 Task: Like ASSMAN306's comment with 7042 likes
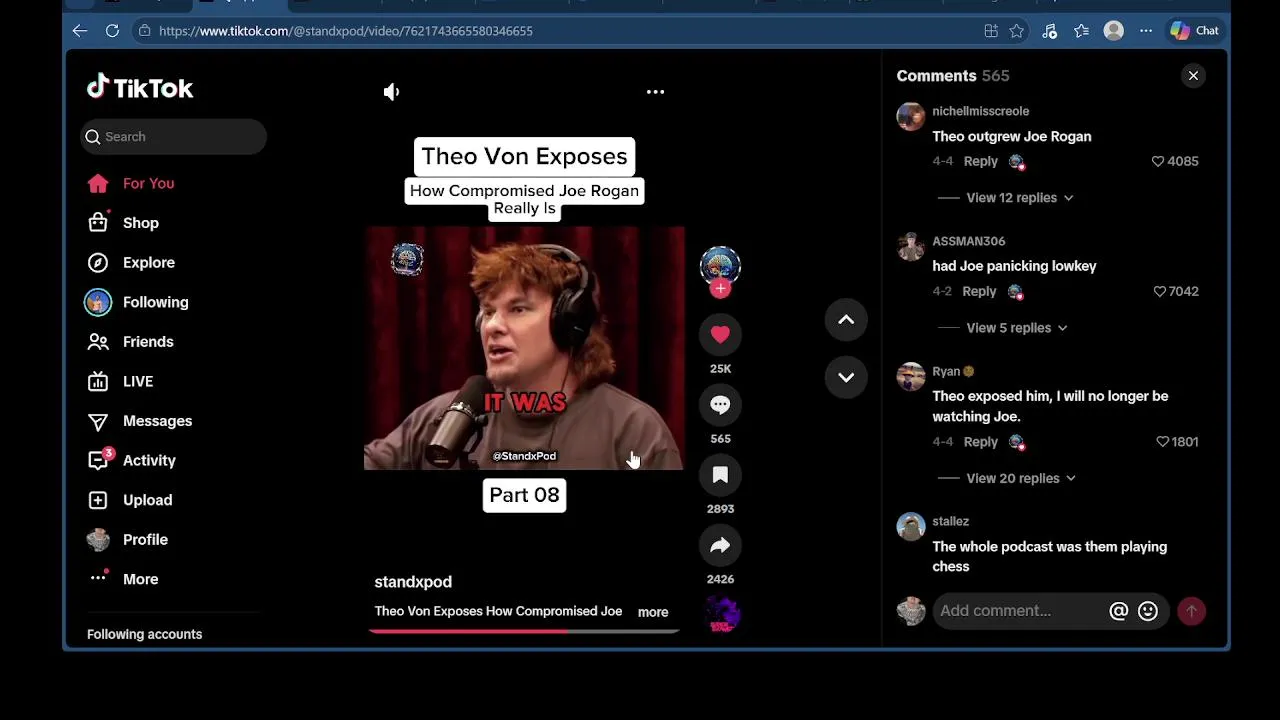tap(1159, 291)
